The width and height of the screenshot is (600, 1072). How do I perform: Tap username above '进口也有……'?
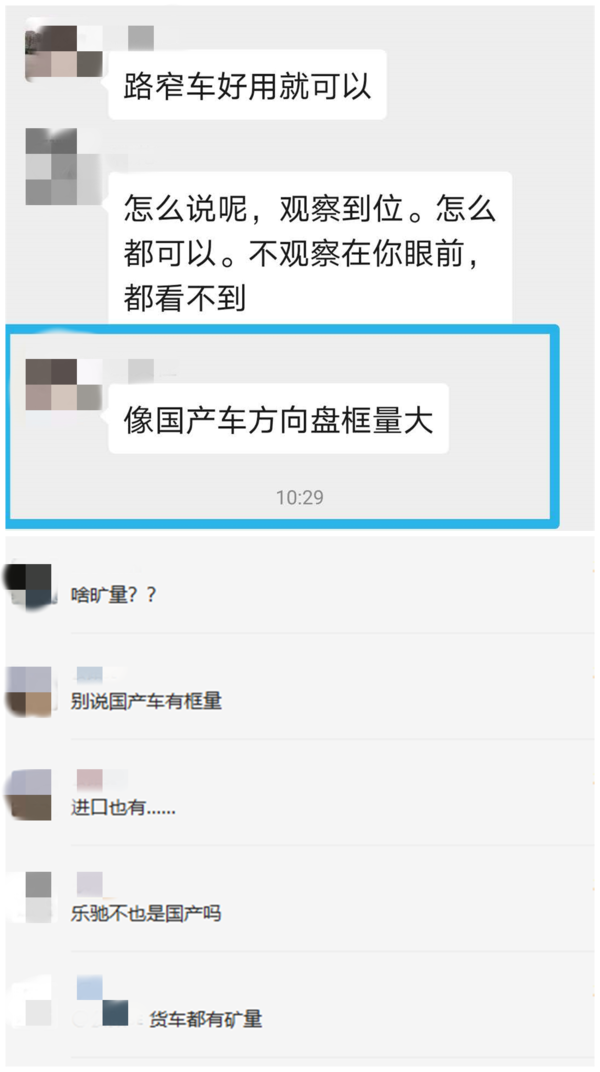point(90,779)
